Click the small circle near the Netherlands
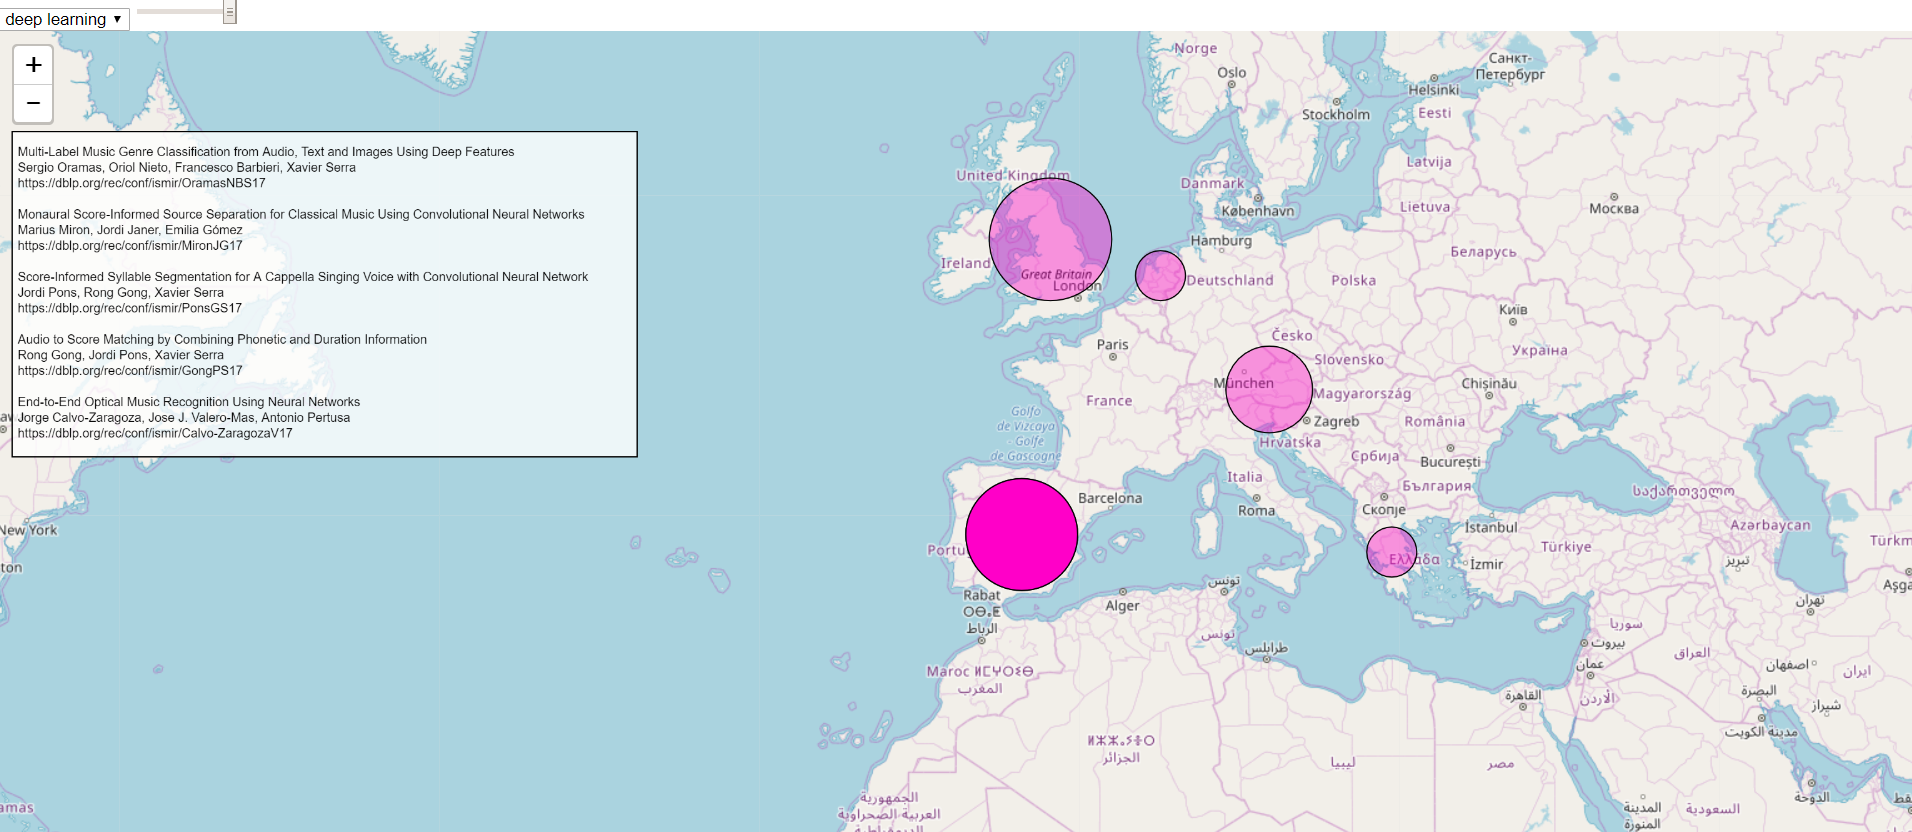Viewport: 1912px width, 832px height. [1160, 275]
